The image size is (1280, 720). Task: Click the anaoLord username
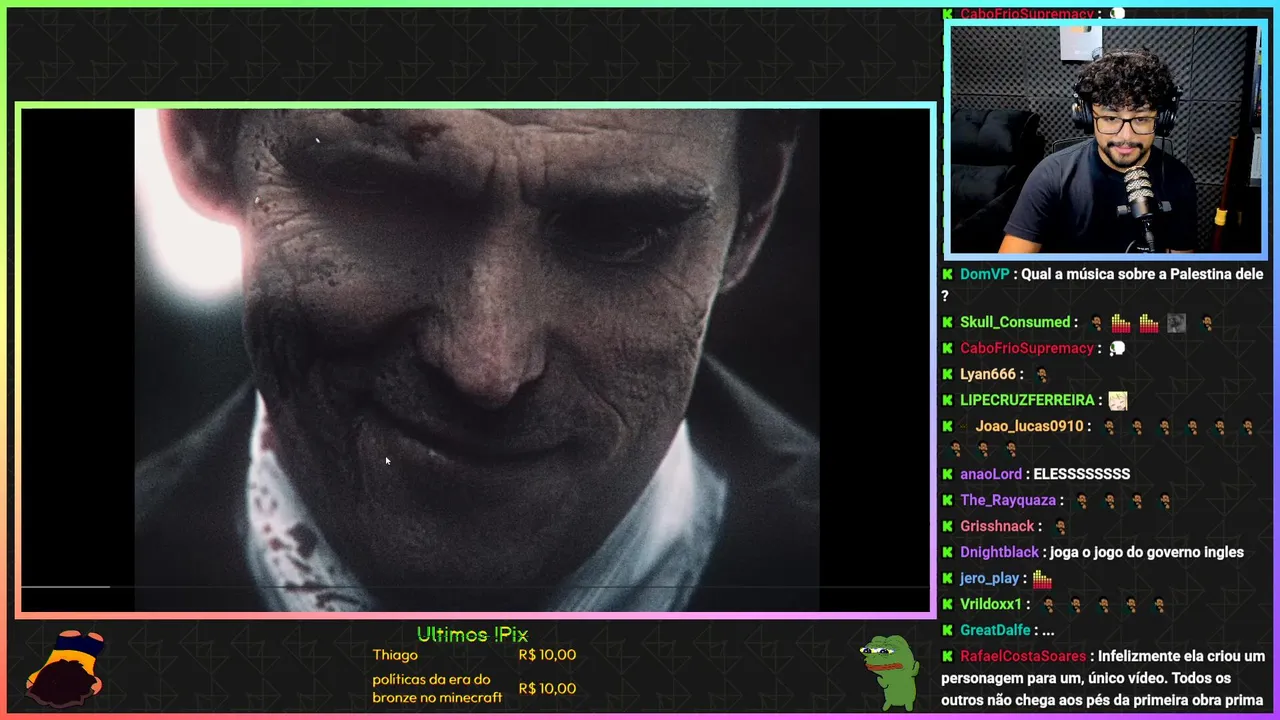[991, 474]
